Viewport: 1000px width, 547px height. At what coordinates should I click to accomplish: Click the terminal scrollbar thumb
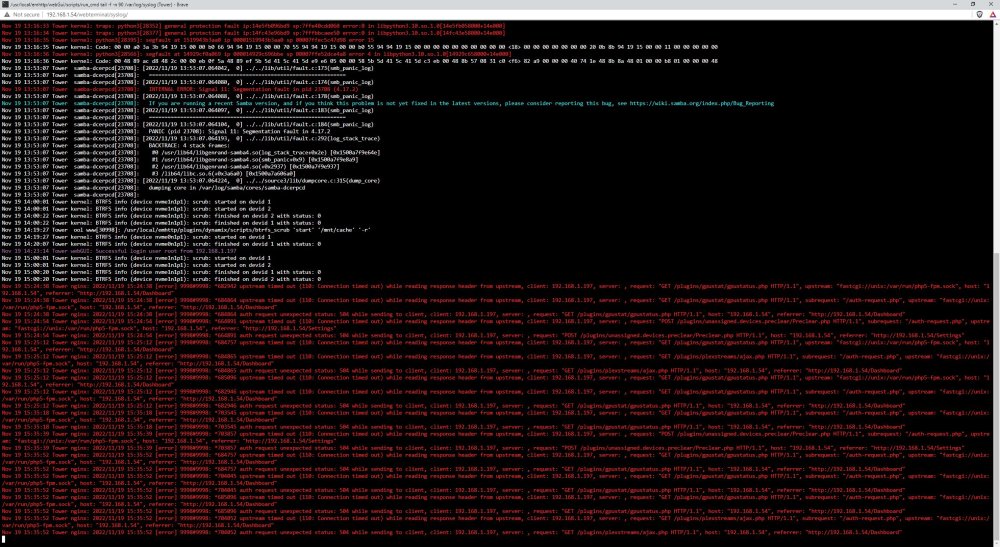coord(996,395)
